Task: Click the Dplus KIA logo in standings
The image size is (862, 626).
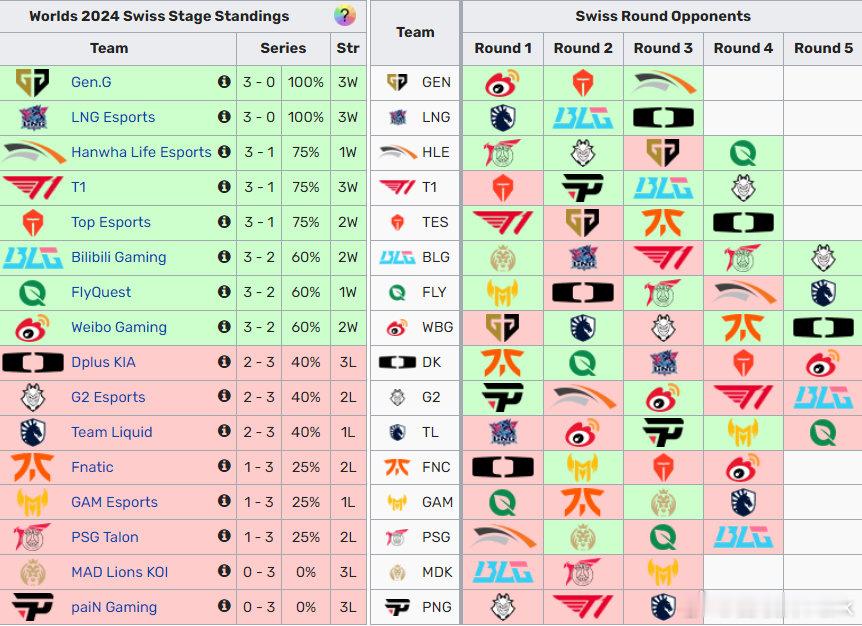Action: click(x=33, y=362)
